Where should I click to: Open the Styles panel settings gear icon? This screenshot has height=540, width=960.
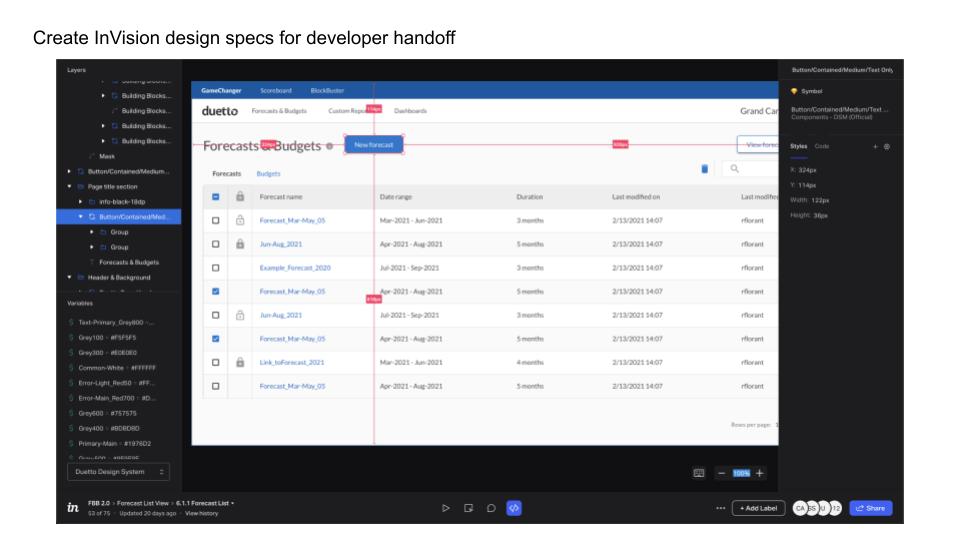(x=887, y=146)
